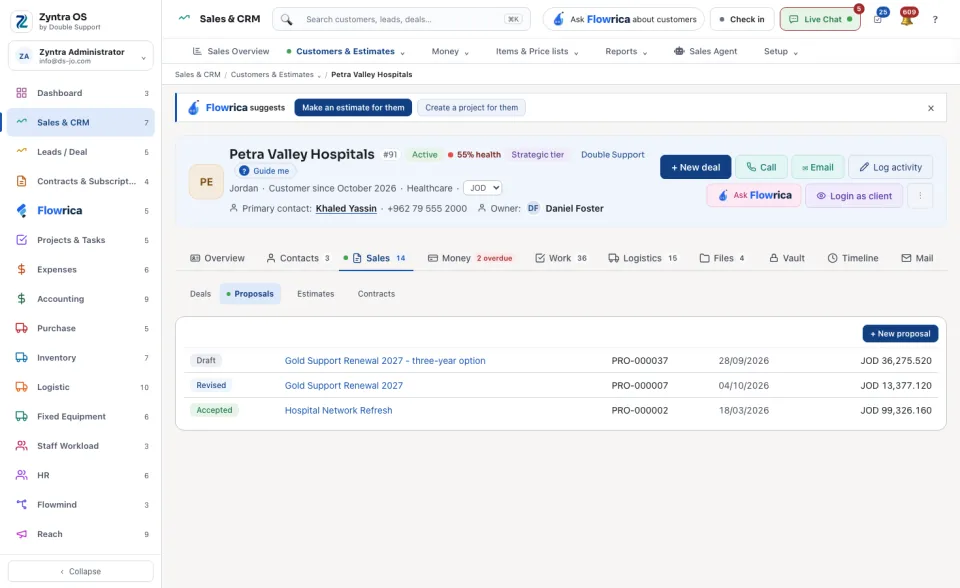Open the notifications bell
960x588 pixels.
(x=907, y=19)
